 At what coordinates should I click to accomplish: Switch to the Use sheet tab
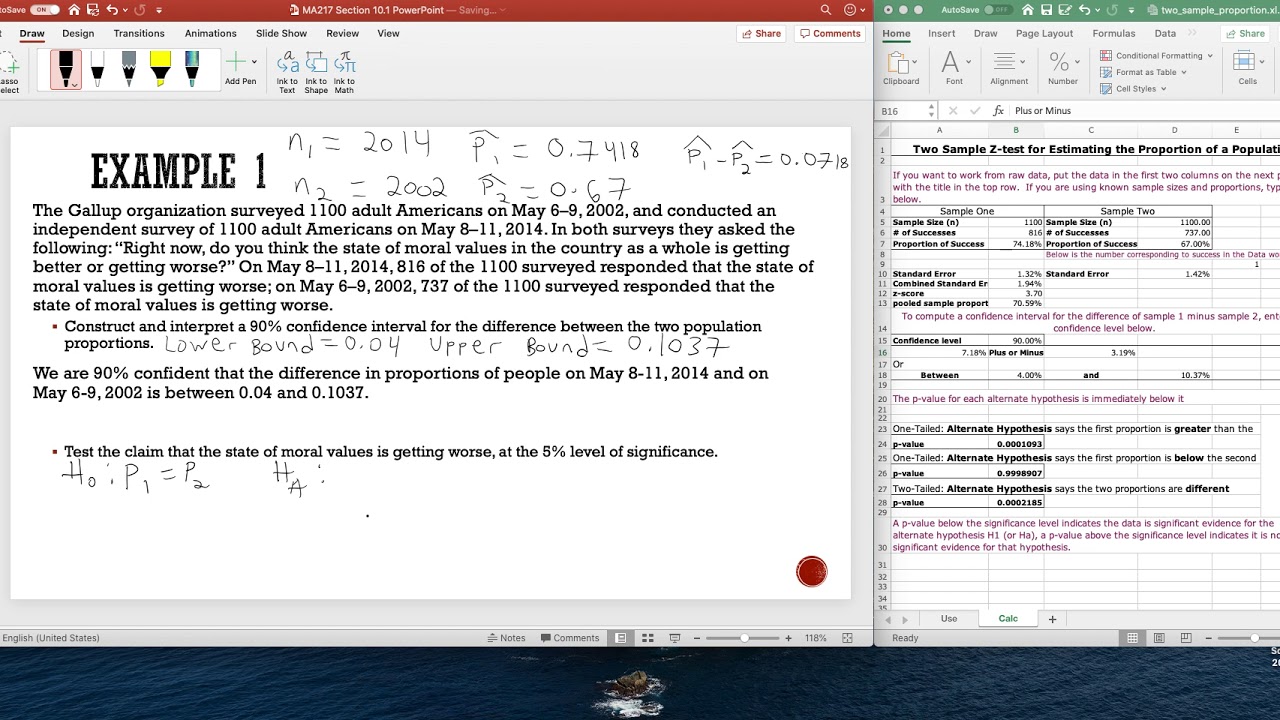[x=949, y=619]
